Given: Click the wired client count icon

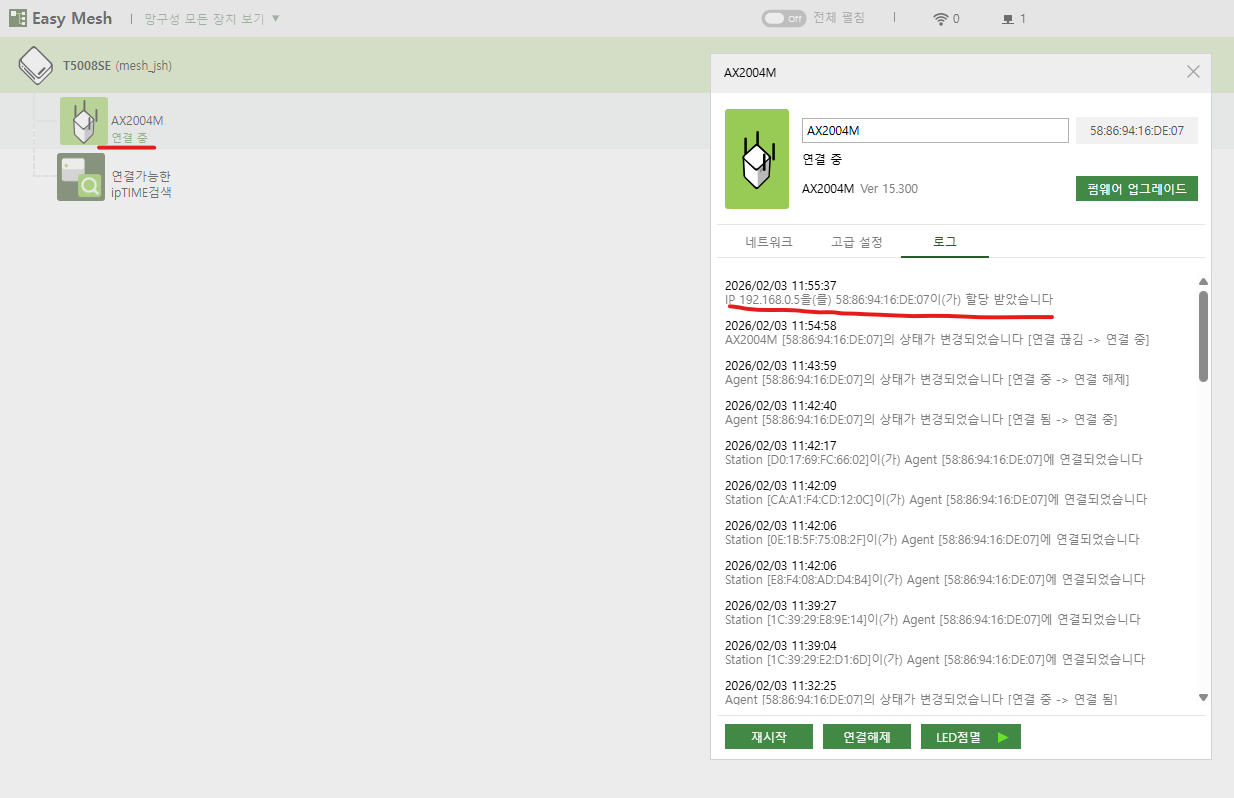Looking at the screenshot, I should 1008,19.
